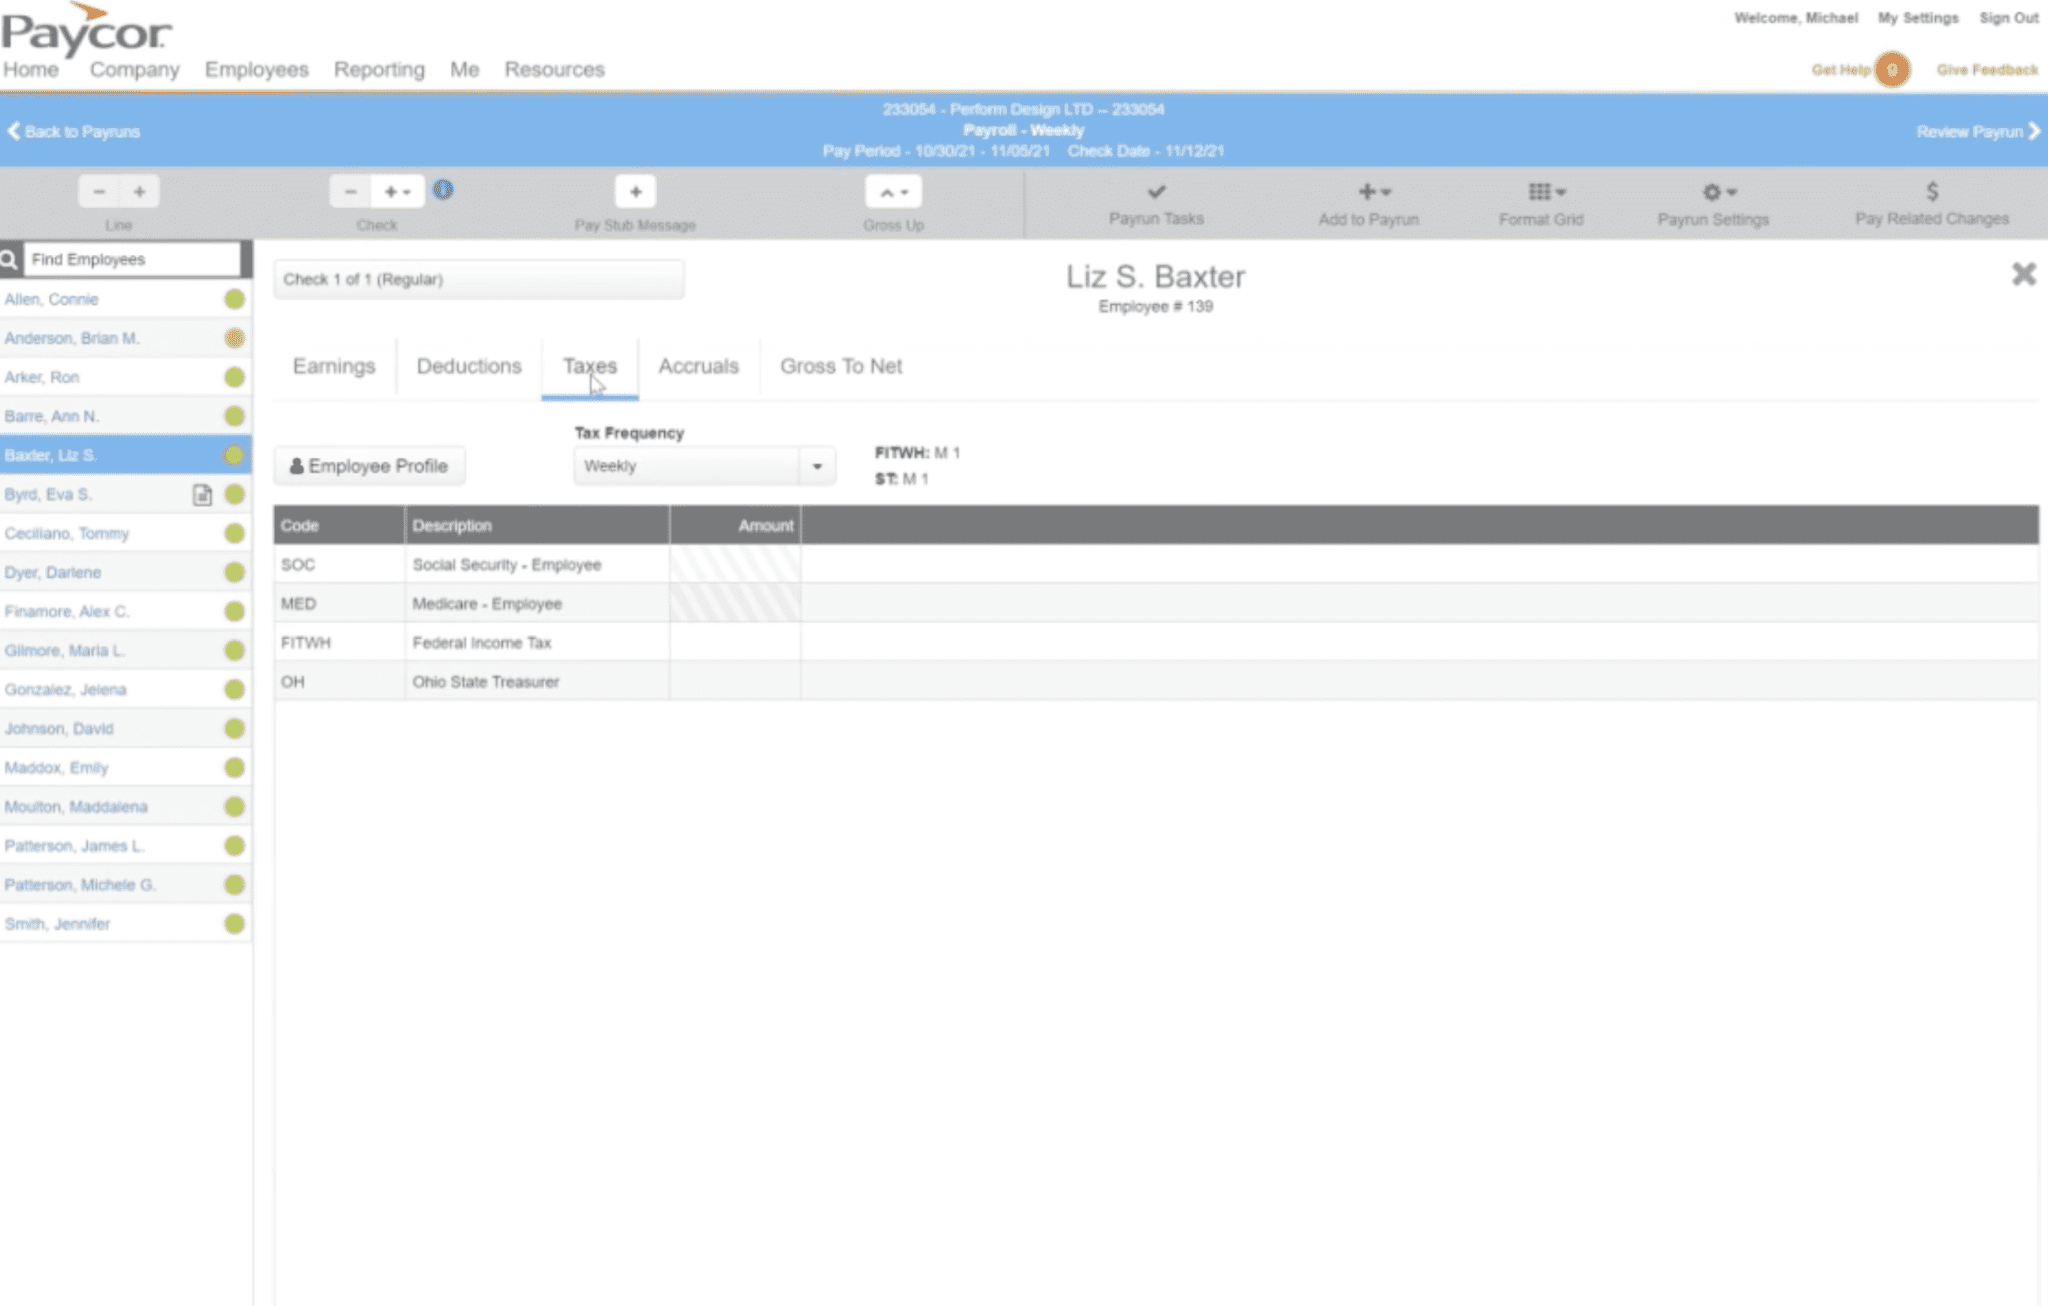Open the Employees menu
The width and height of the screenshot is (2048, 1306).
click(256, 69)
